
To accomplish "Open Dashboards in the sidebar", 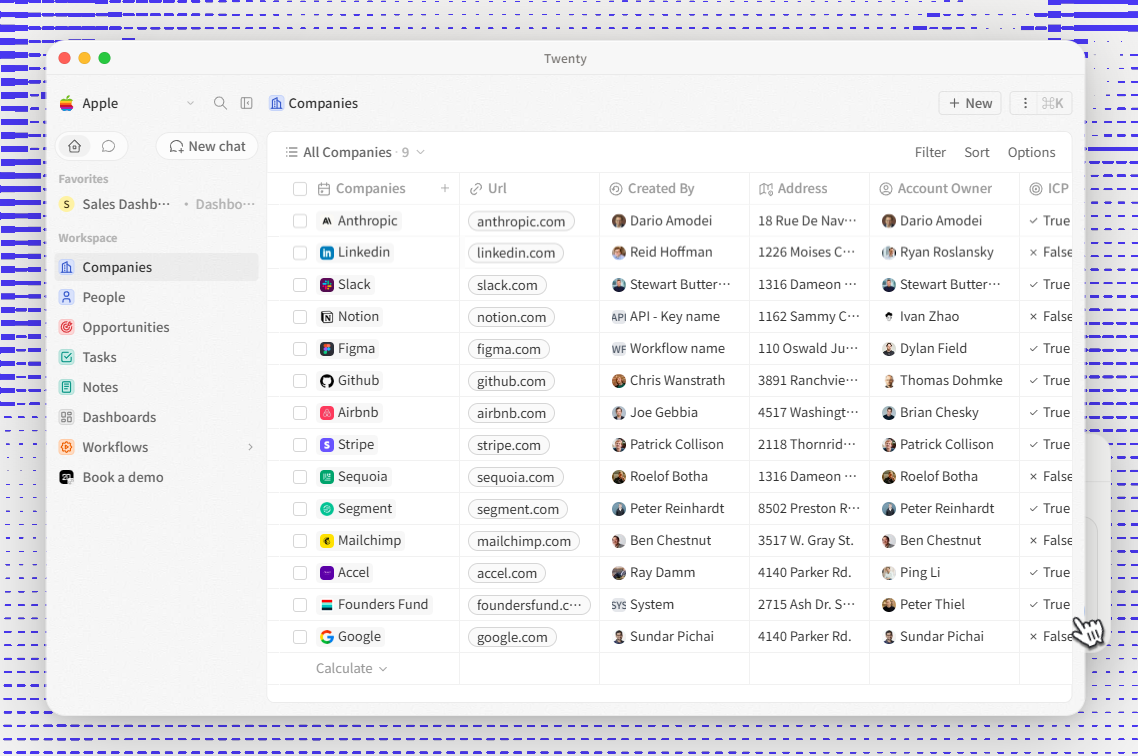I will (x=157, y=417).
